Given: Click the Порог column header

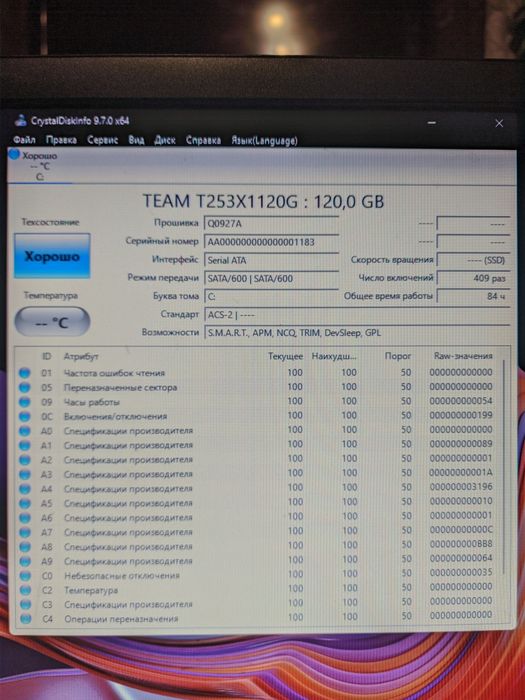Looking at the screenshot, I should (398, 356).
